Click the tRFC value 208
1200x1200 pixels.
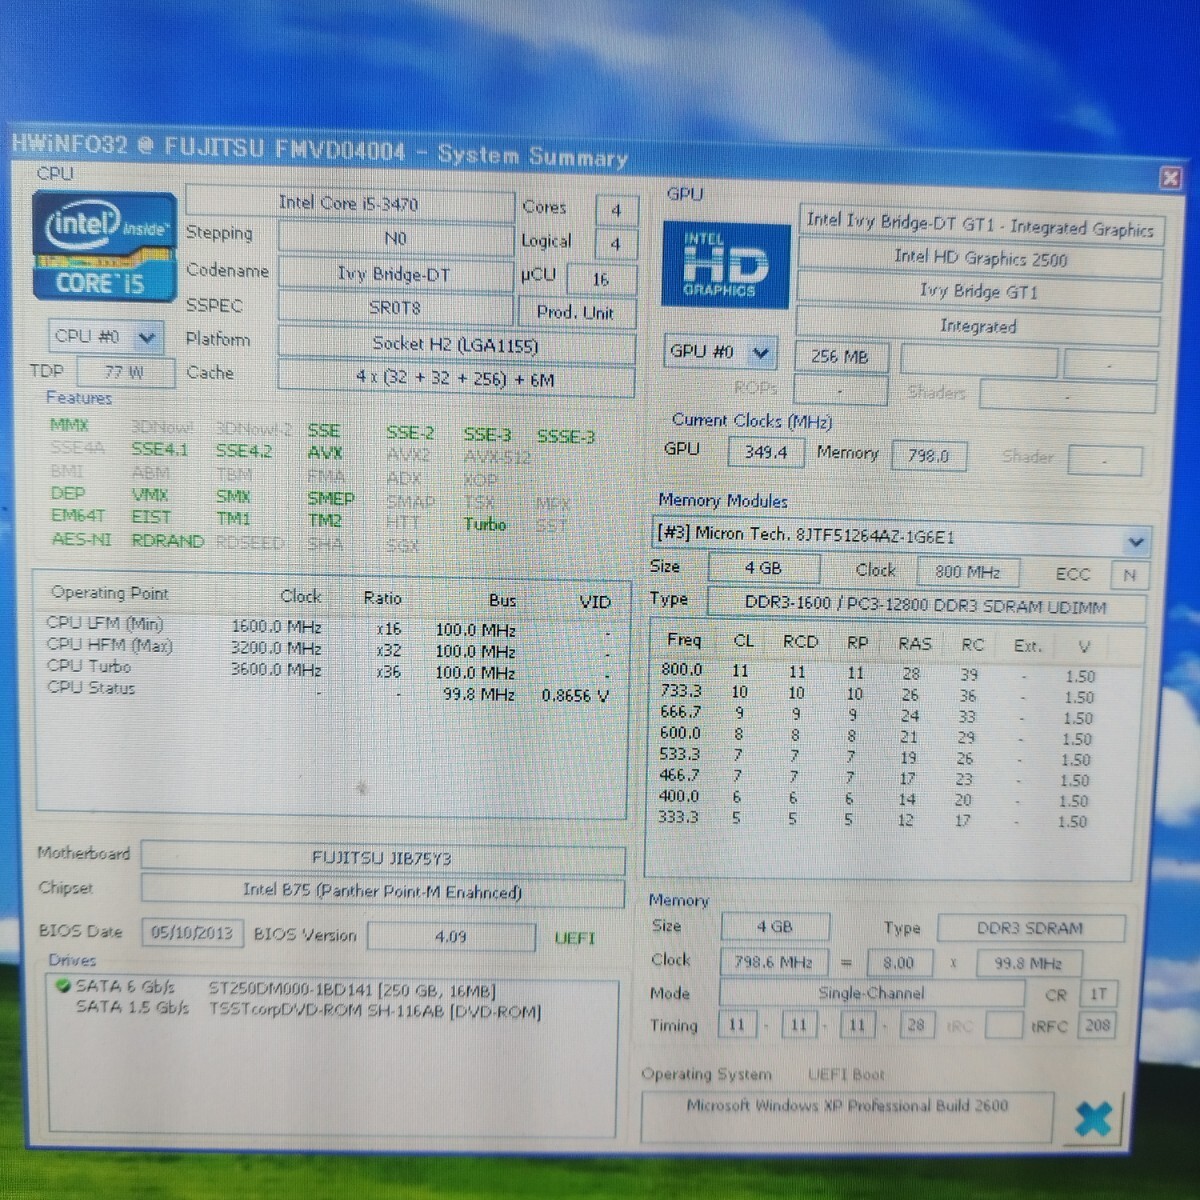click(x=1097, y=1025)
